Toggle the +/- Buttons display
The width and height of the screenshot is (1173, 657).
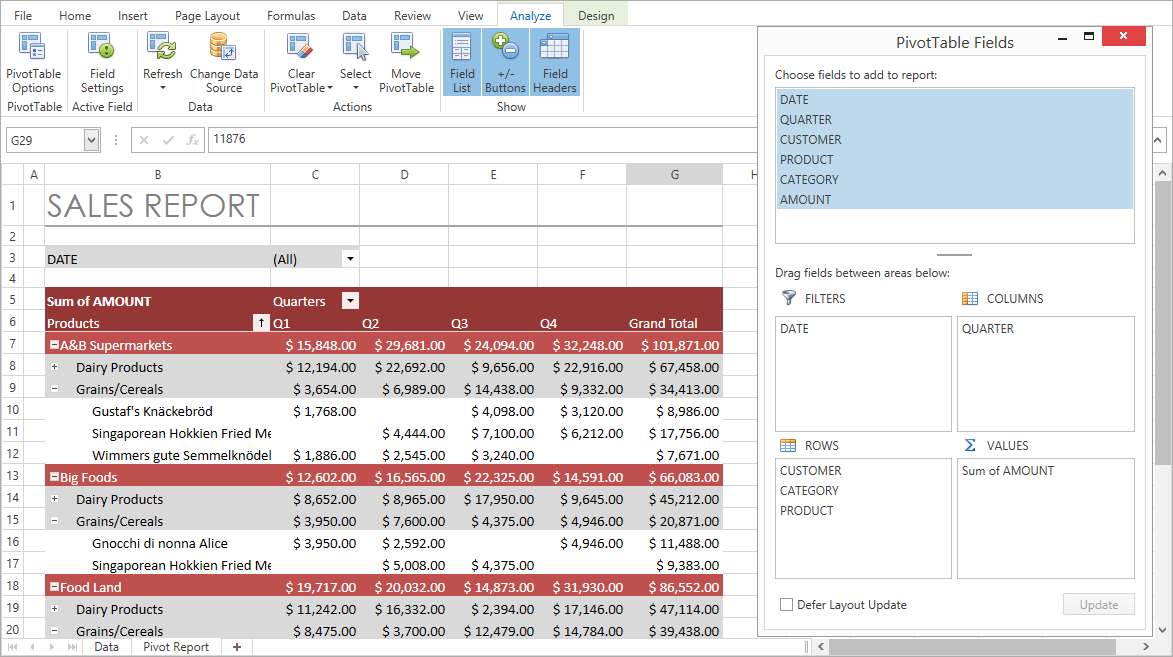(x=505, y=63)
